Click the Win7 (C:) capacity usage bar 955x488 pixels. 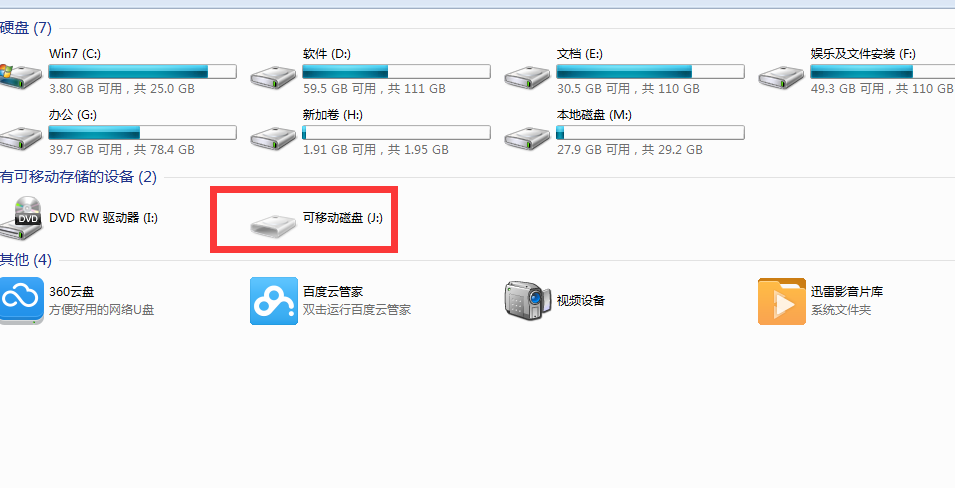click(x=142, y=71)
